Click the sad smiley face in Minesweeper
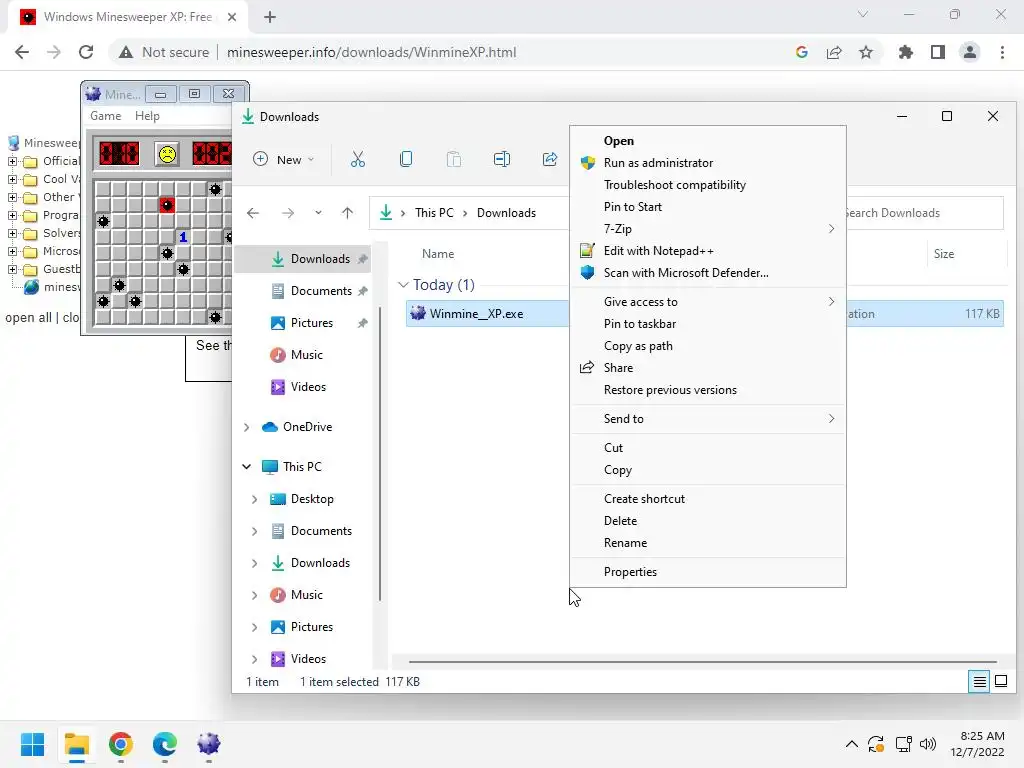1024x768 pixels. pos(167,154)
